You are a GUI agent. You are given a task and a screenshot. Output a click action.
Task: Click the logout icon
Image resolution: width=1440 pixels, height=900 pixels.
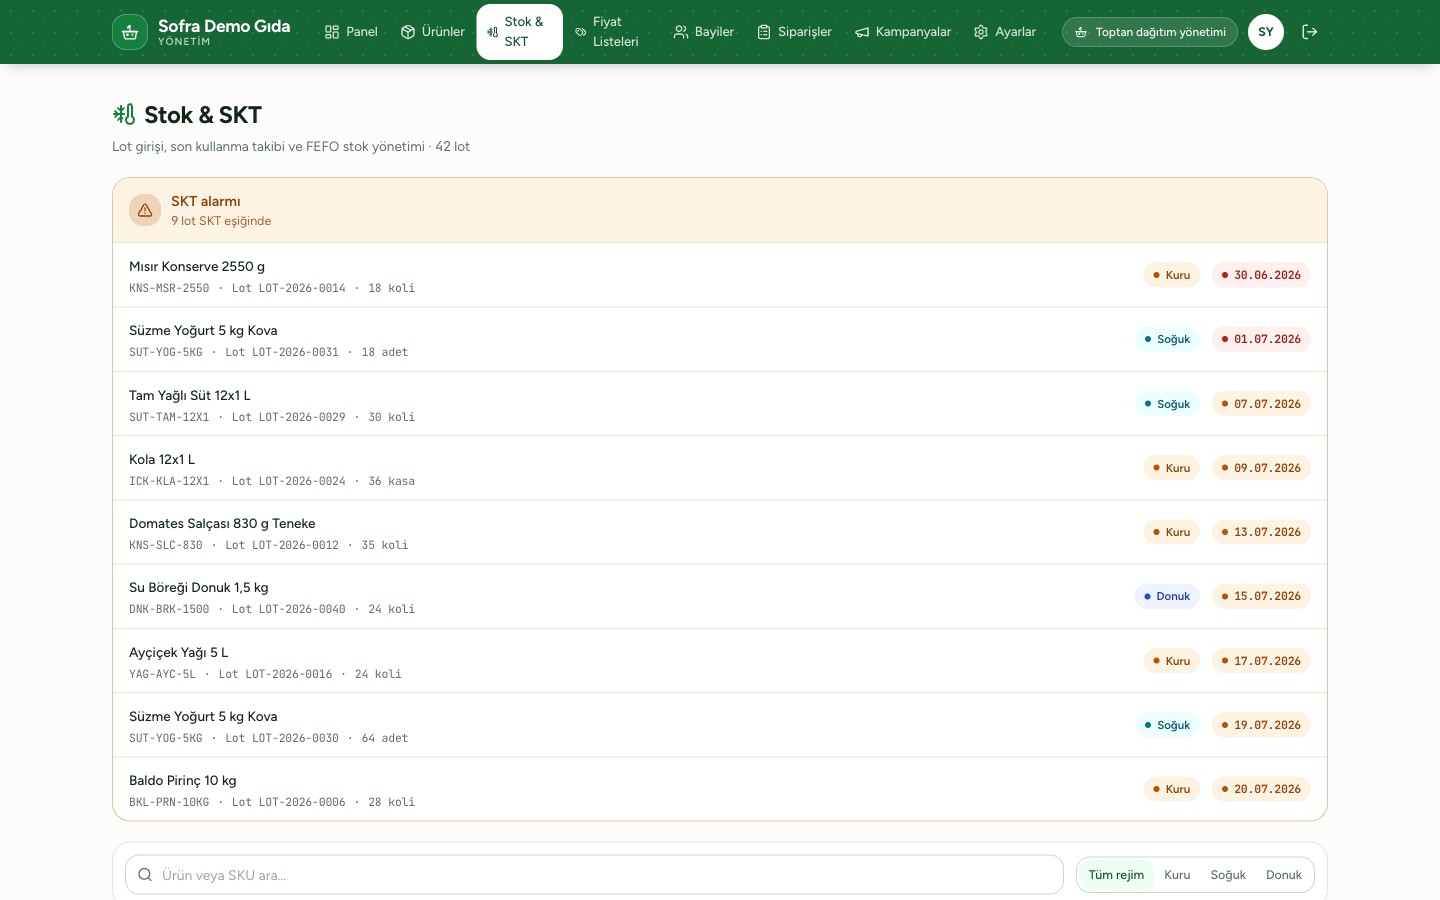[x=1310, y=32]
